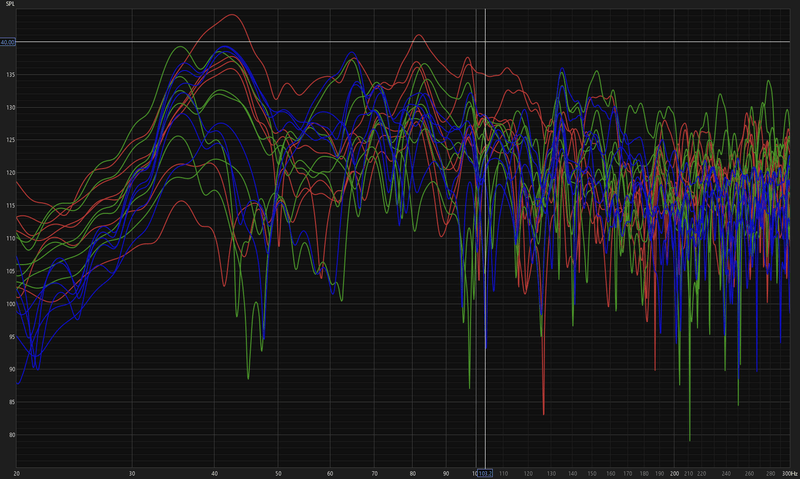Click the 100 label on the SPL axis
Viewport: 800px width, 479px height.
[x=11, y=304]
